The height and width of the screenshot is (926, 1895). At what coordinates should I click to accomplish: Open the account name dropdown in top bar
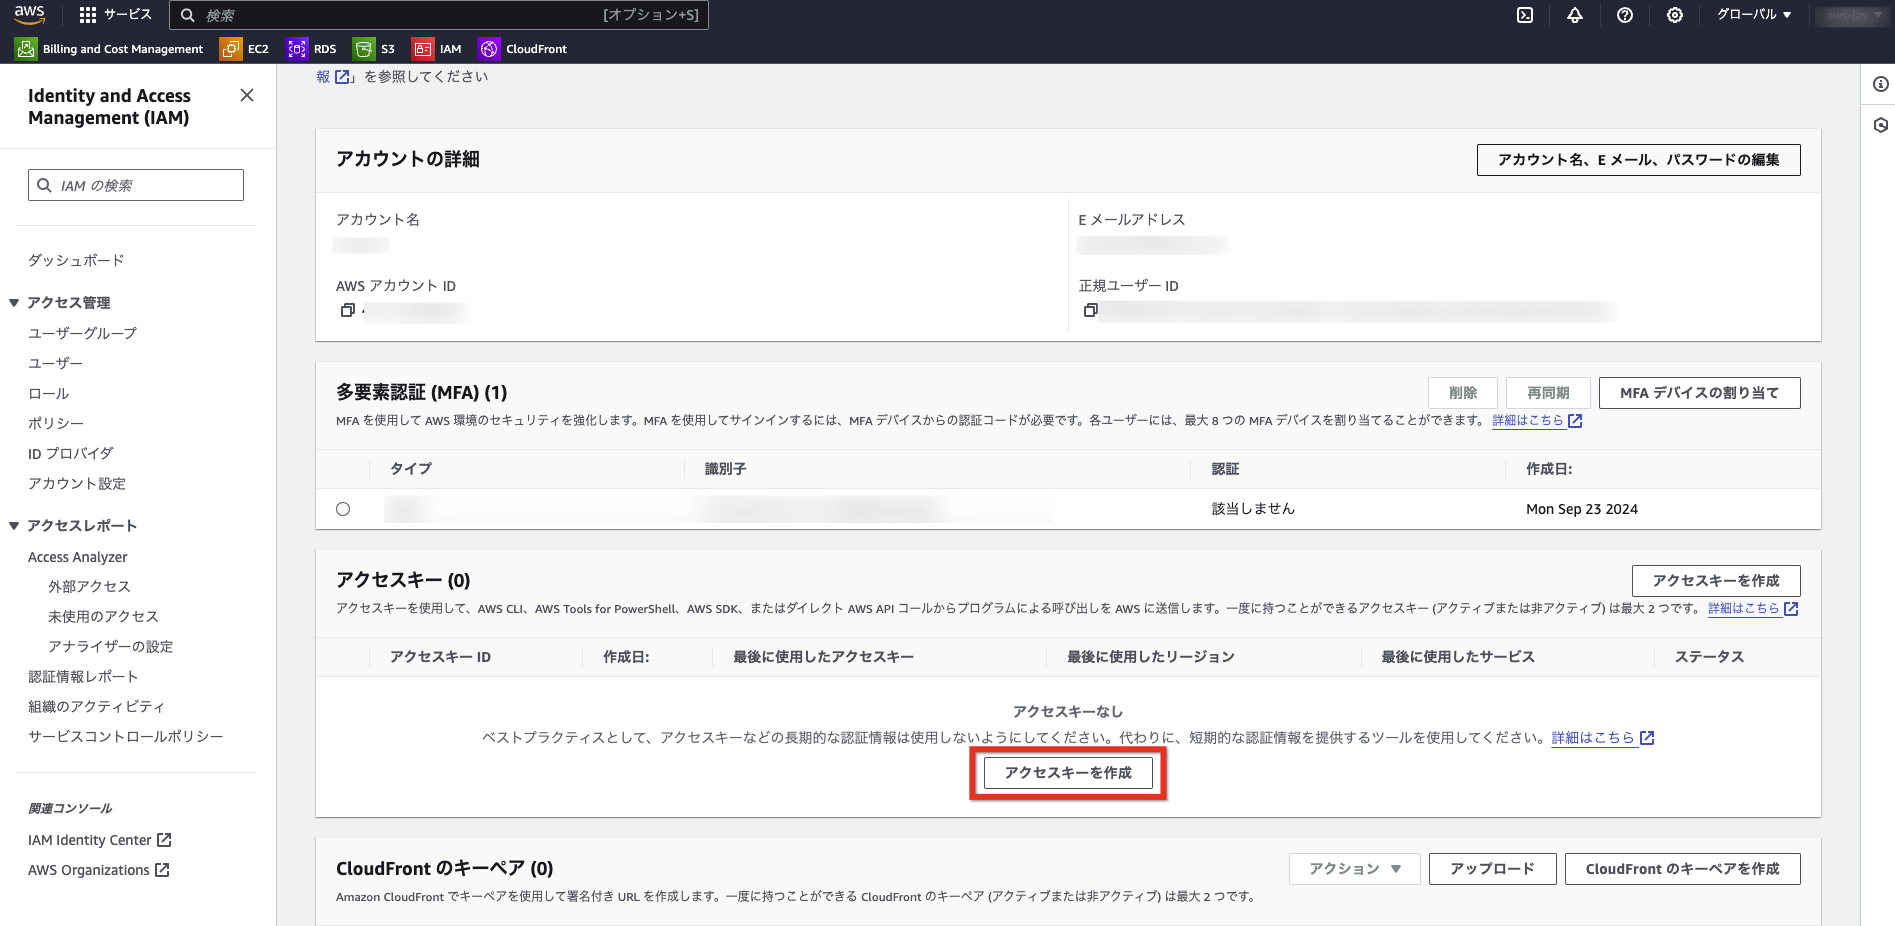(x=1852, y=15)
